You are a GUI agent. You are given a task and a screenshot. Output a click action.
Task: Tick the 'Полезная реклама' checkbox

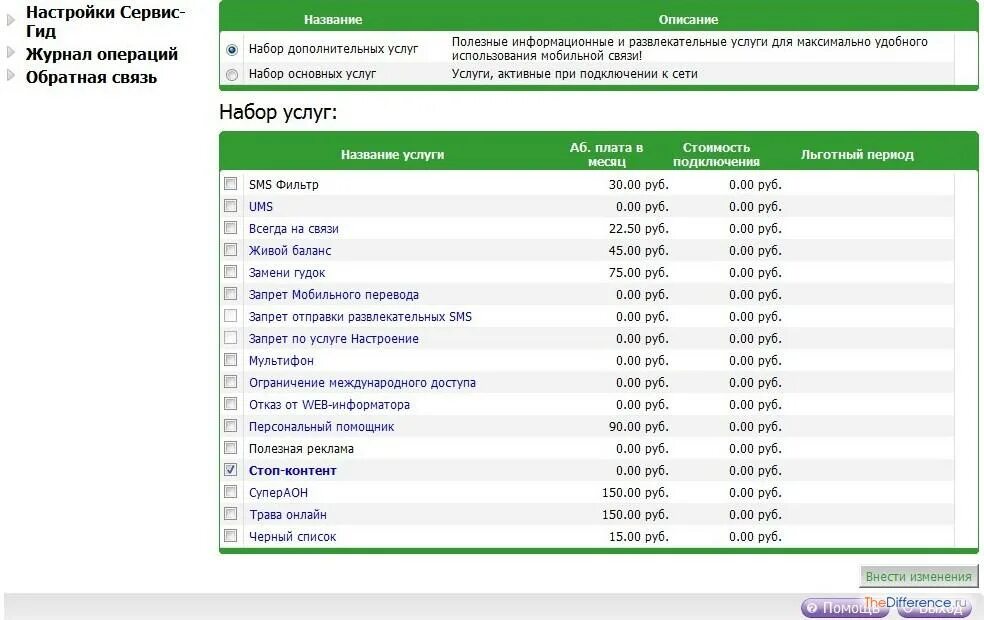coord(230,447)
